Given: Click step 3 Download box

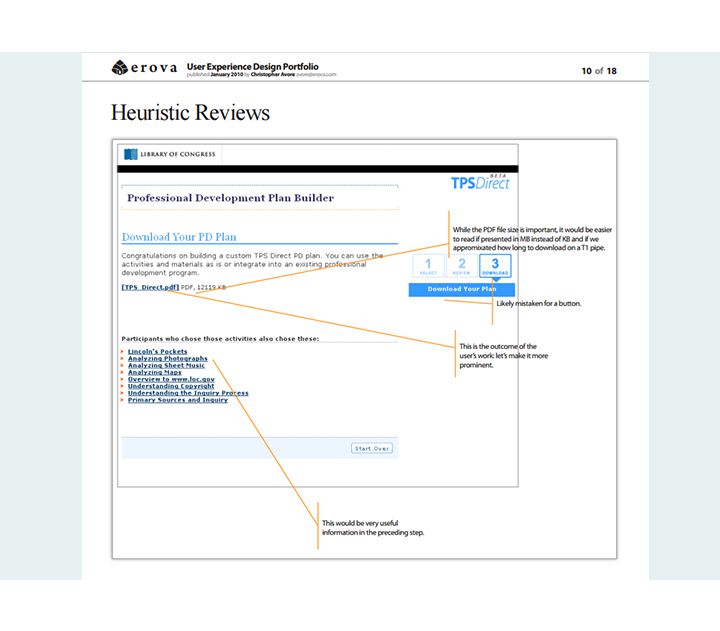Looking at the screenshot, I should click(495, 266).
